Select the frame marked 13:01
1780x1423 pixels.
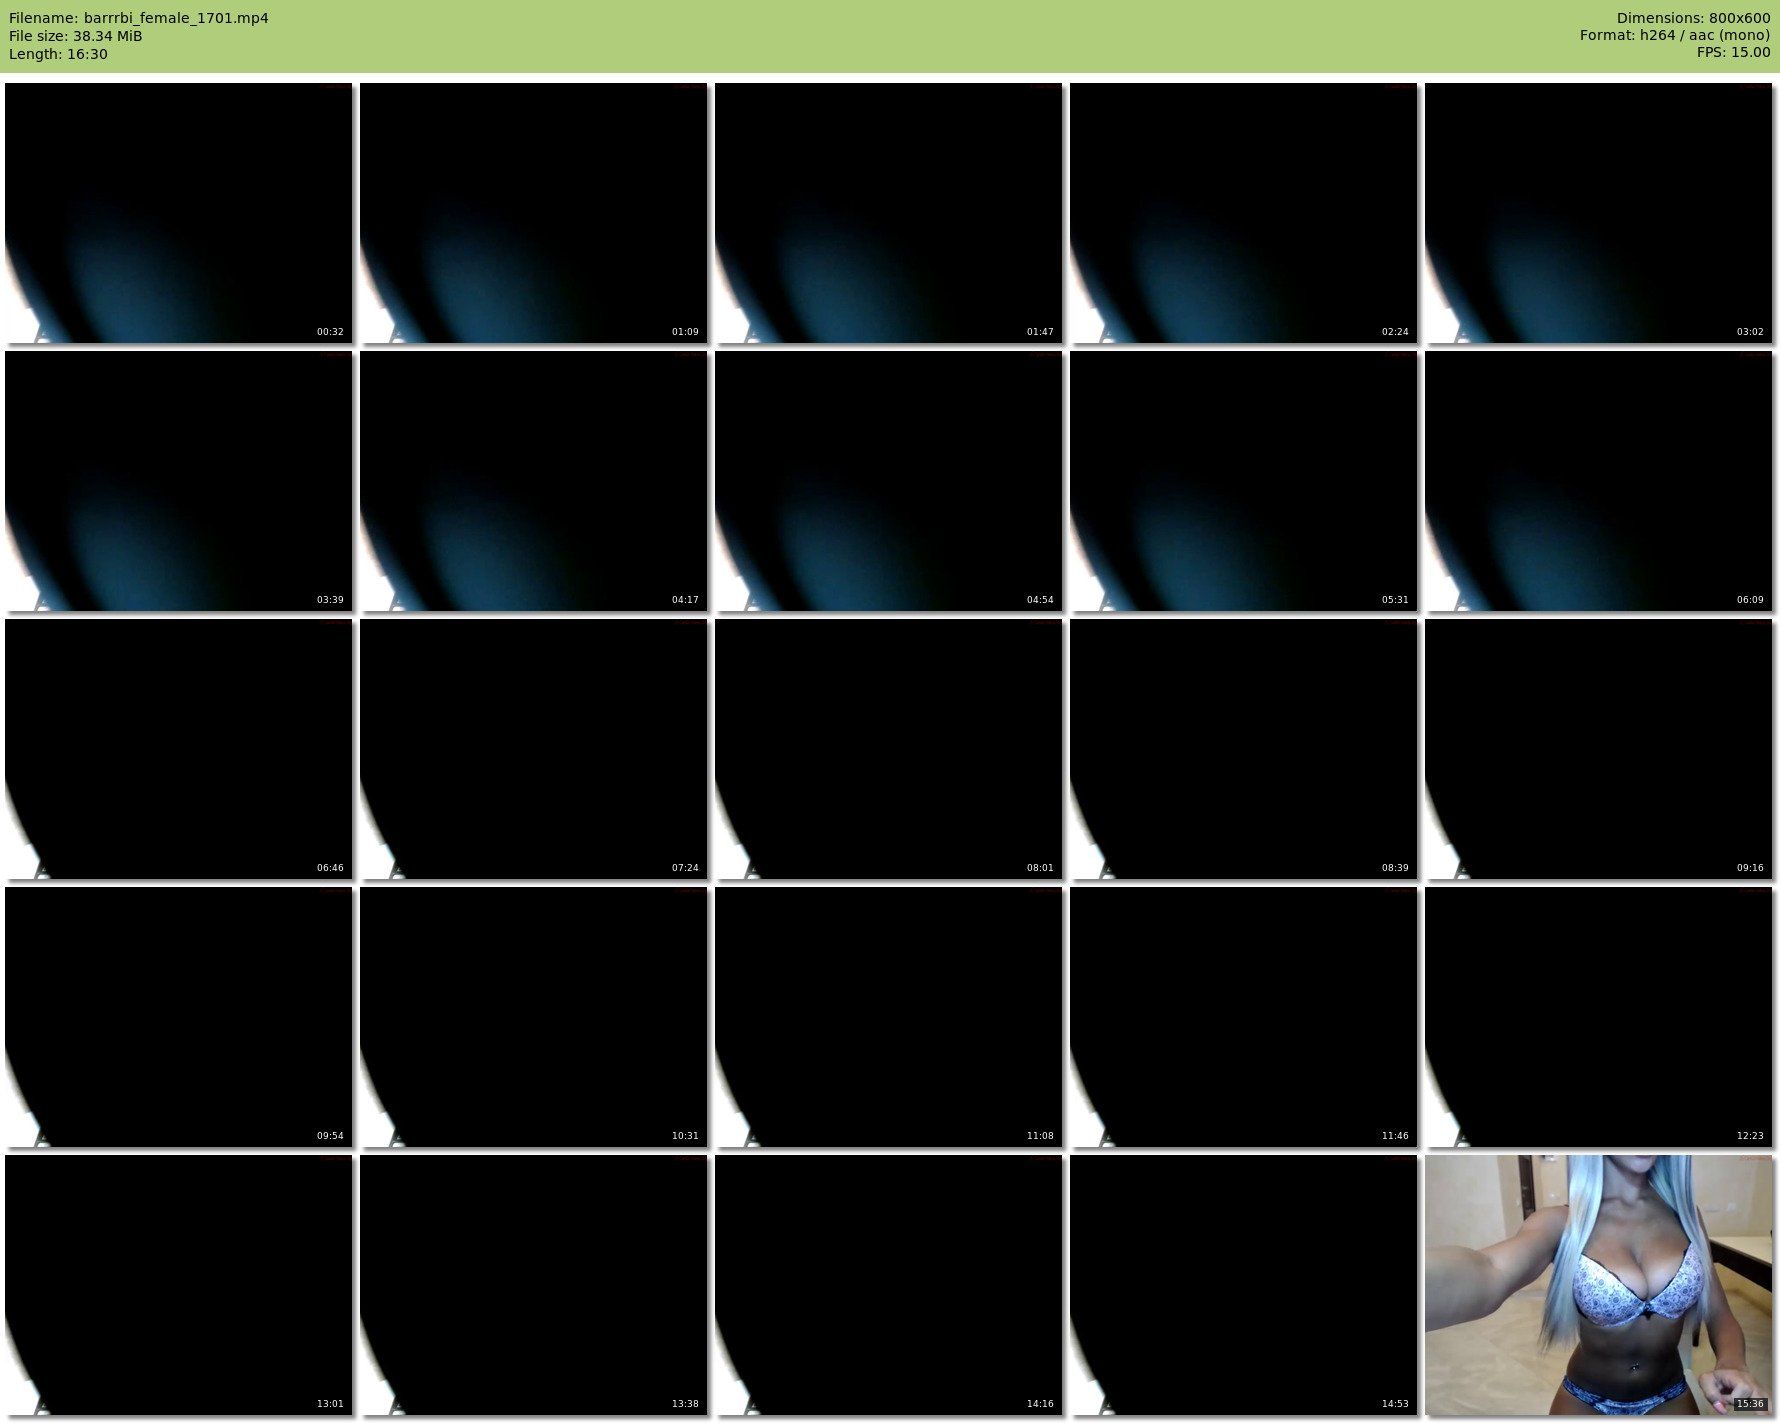point(178,1285)
